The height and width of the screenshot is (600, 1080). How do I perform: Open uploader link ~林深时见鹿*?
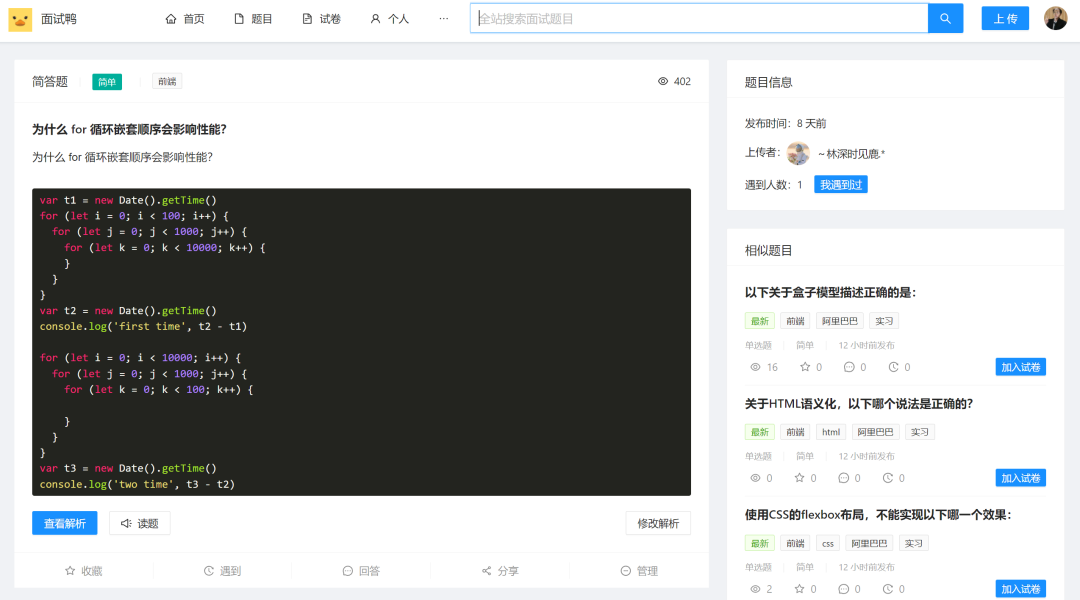[851, 154]
